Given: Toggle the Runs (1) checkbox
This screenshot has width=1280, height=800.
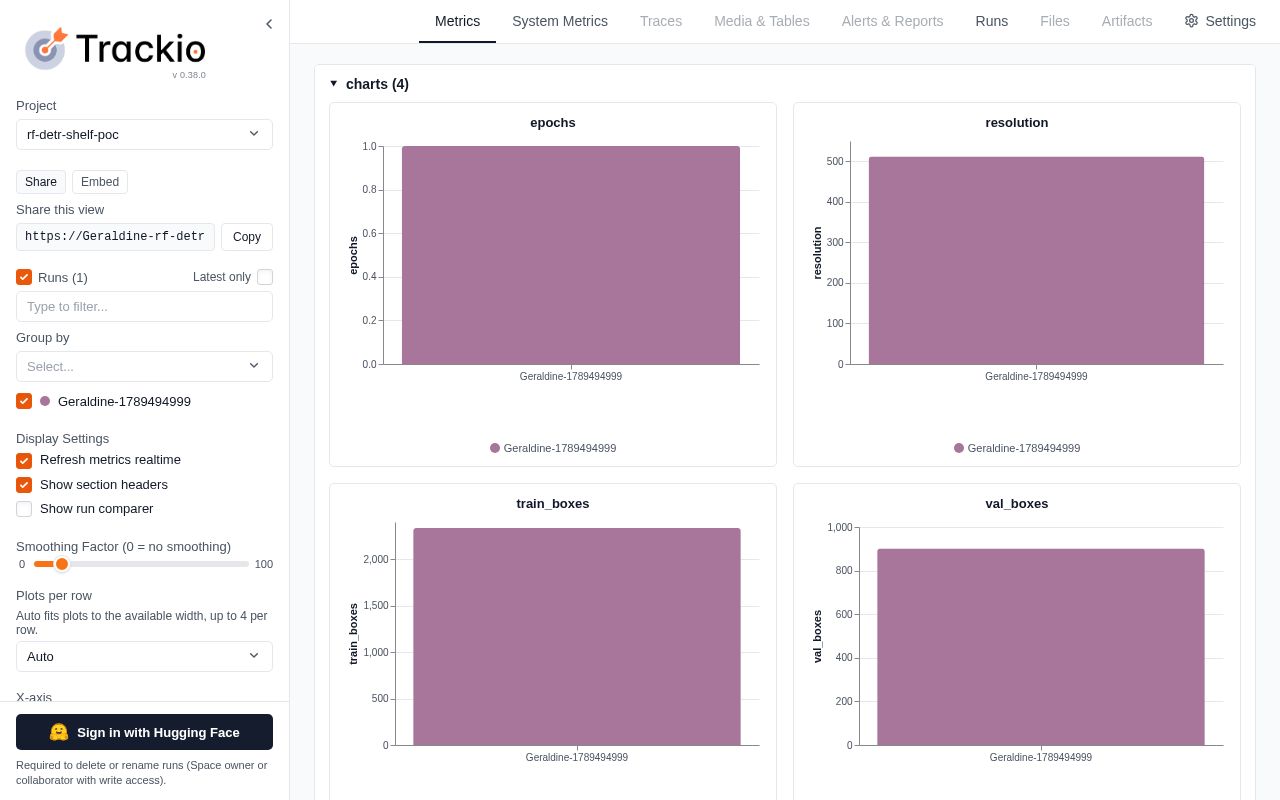Looking at the screenshot, I should (x=24, y=277).
